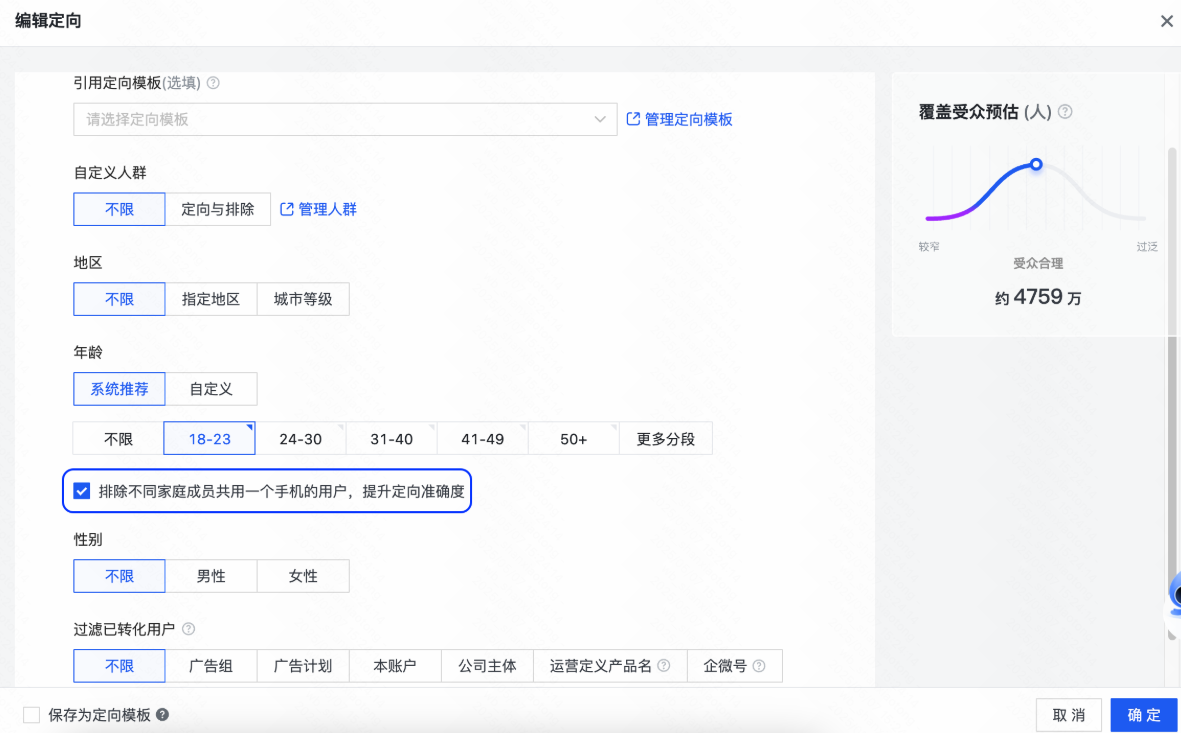Choose 定向与排除 for custom audience
The image size is (1181, 733).
click(x=218, y=208)
